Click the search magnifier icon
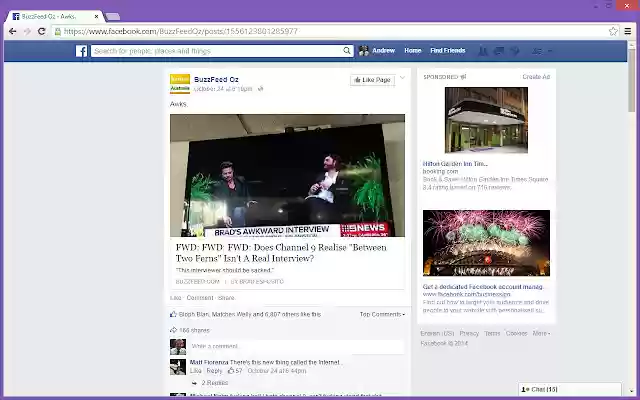This screenshot has height=400, width=640. pyautogui.click(x=347, y=51)
